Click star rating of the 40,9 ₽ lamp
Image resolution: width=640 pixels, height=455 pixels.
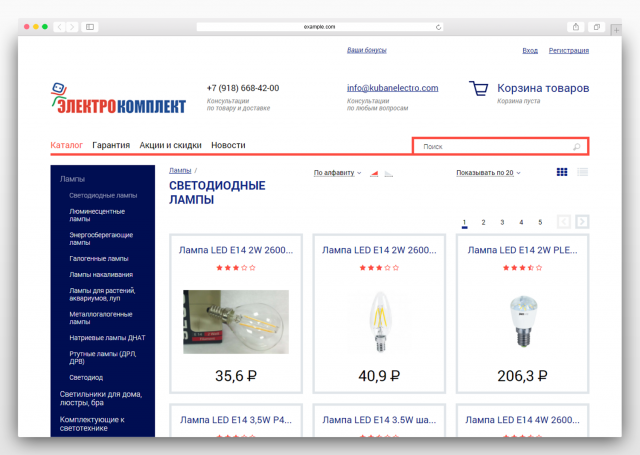379,268
